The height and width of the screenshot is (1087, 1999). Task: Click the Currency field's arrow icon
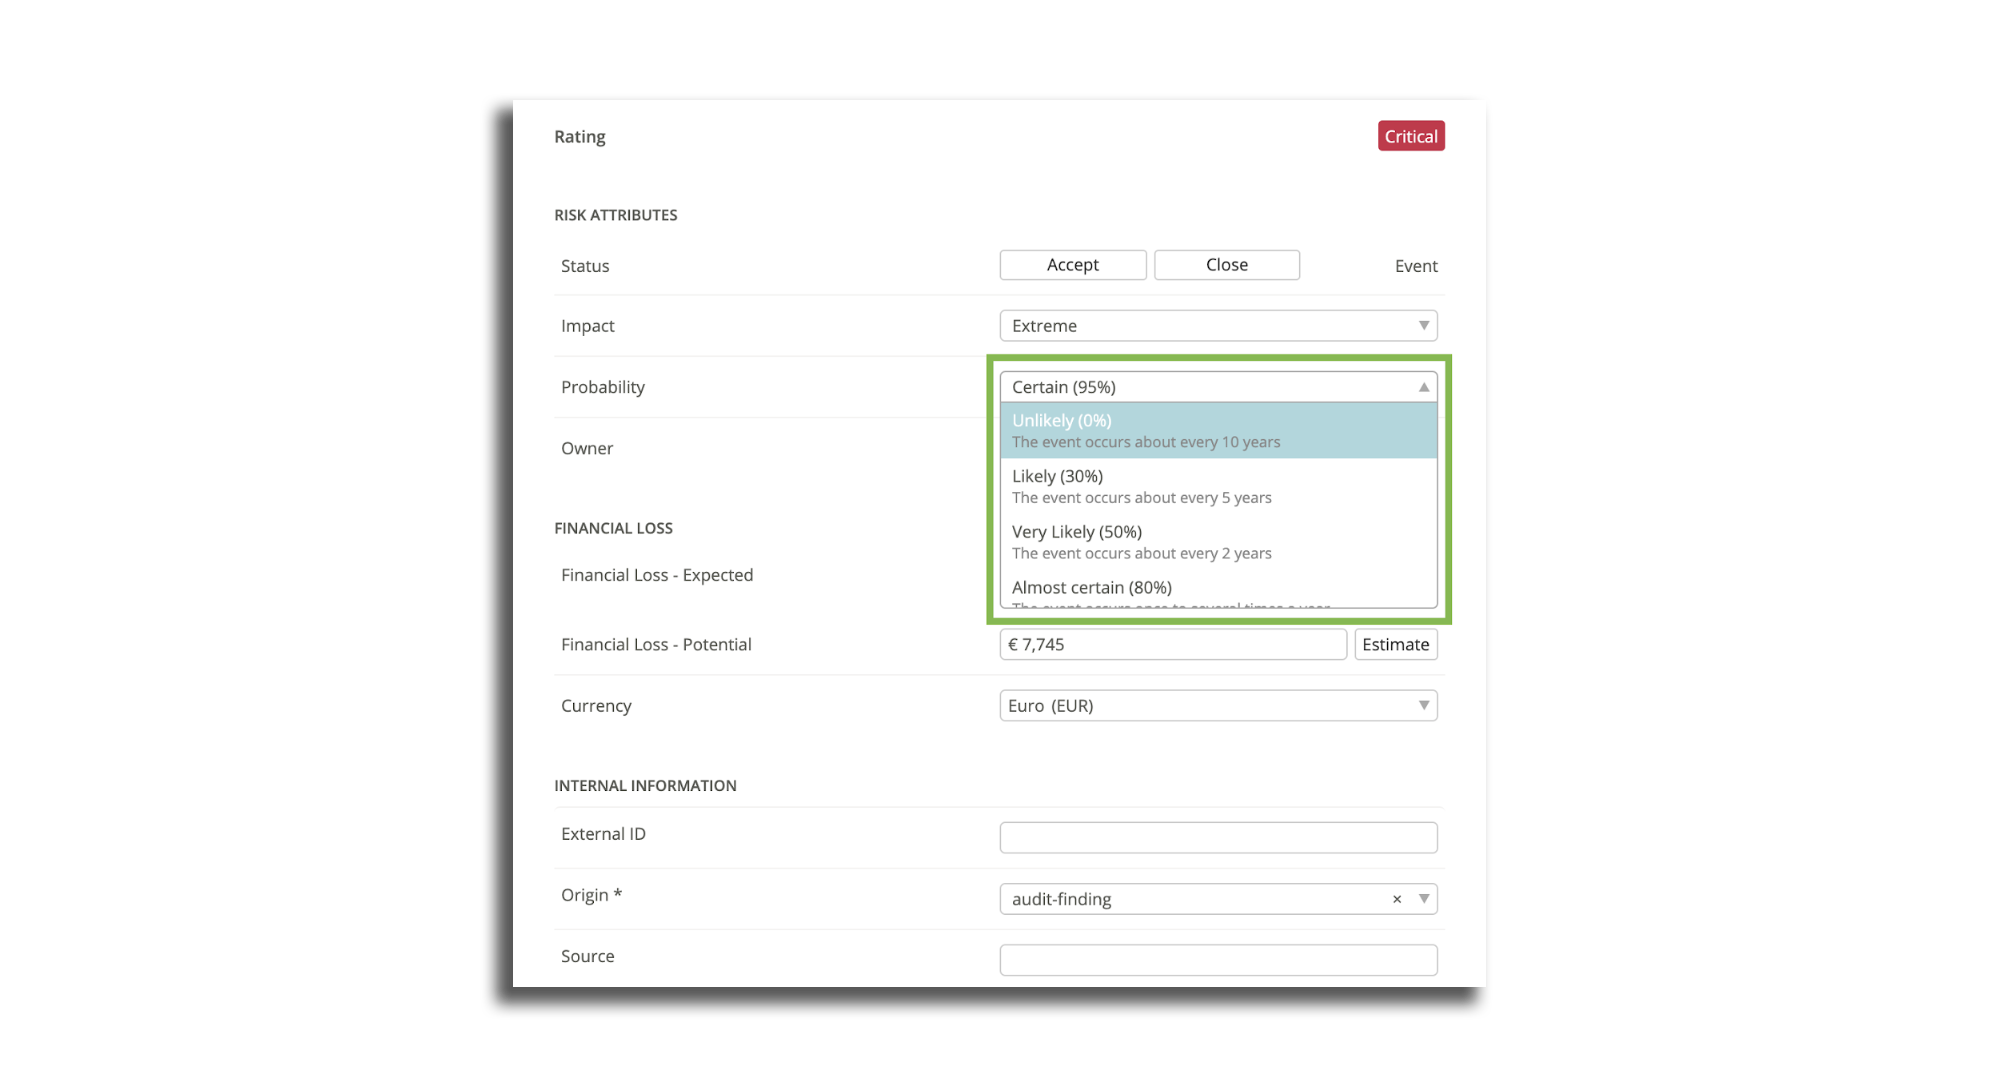pyautogui.click(x=1423, y=706)
